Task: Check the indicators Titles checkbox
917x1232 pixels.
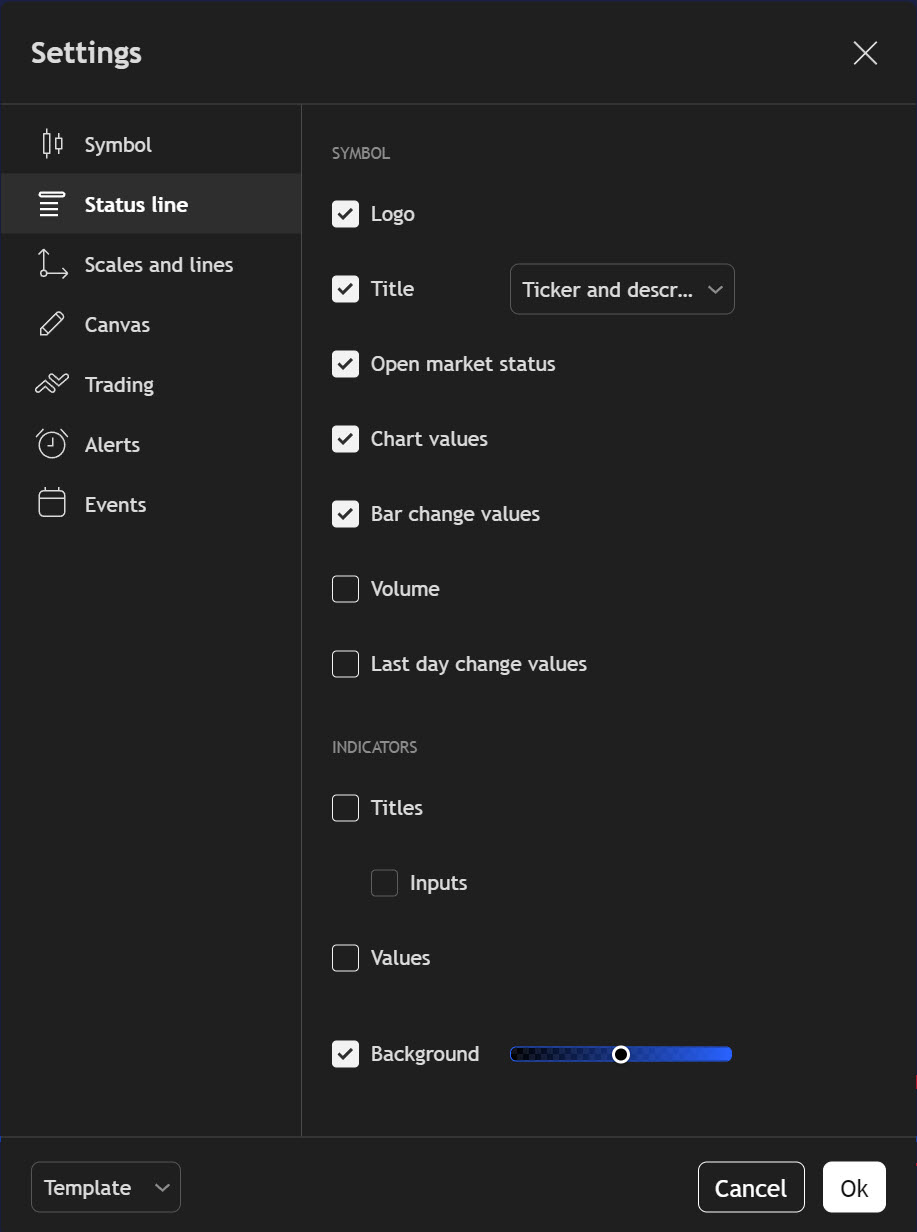Action: [x=345, y=808]
